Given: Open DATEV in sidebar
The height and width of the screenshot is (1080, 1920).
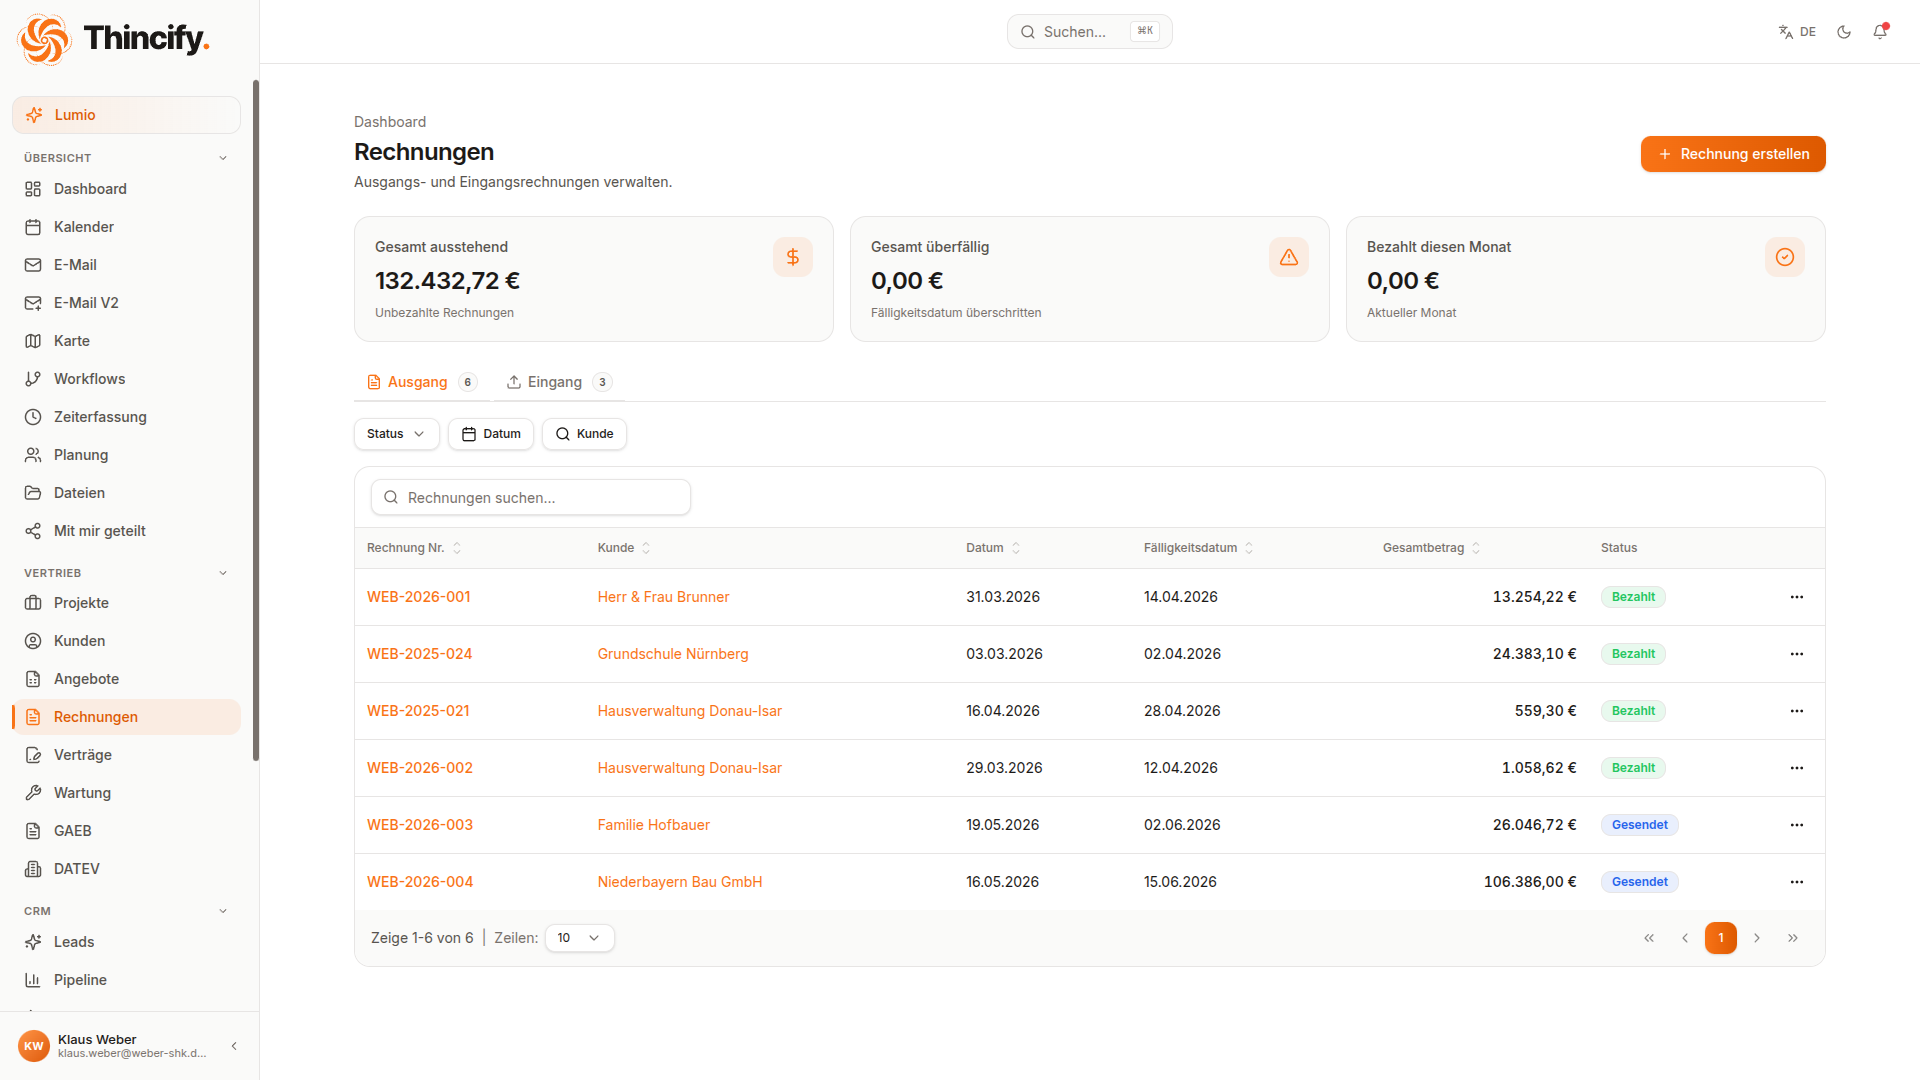Looking at the screenshot, I should tap(126, 869).
